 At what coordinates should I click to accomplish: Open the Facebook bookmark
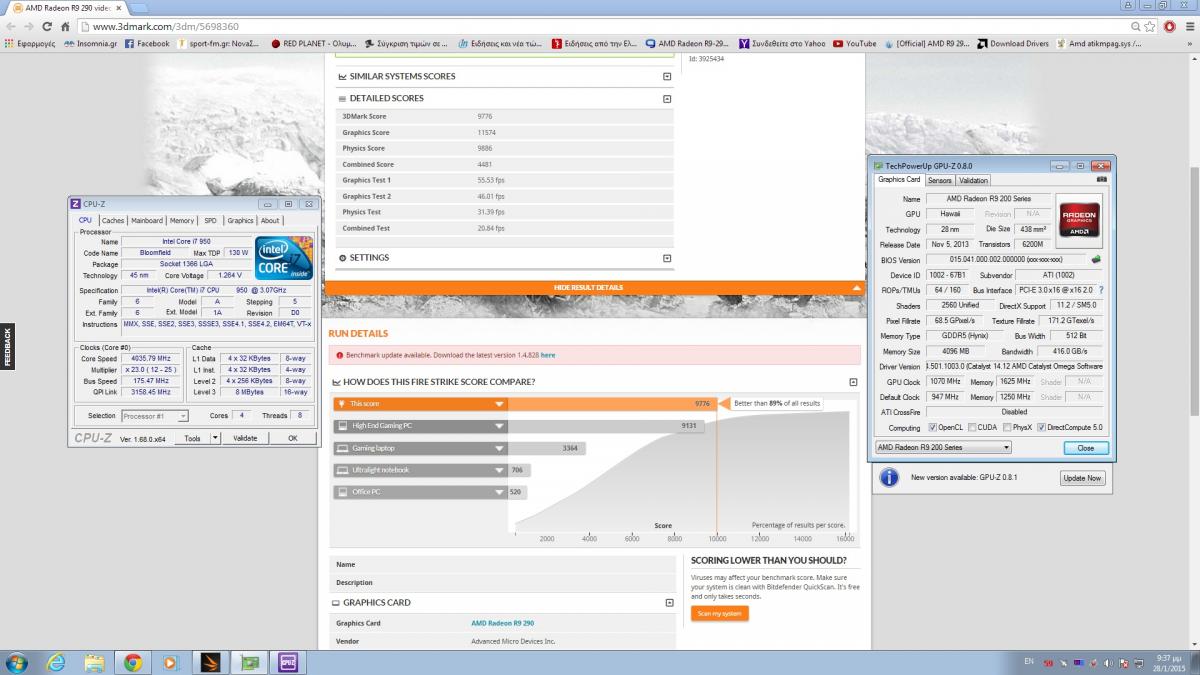pyautogui.click(x=147, y=43)
